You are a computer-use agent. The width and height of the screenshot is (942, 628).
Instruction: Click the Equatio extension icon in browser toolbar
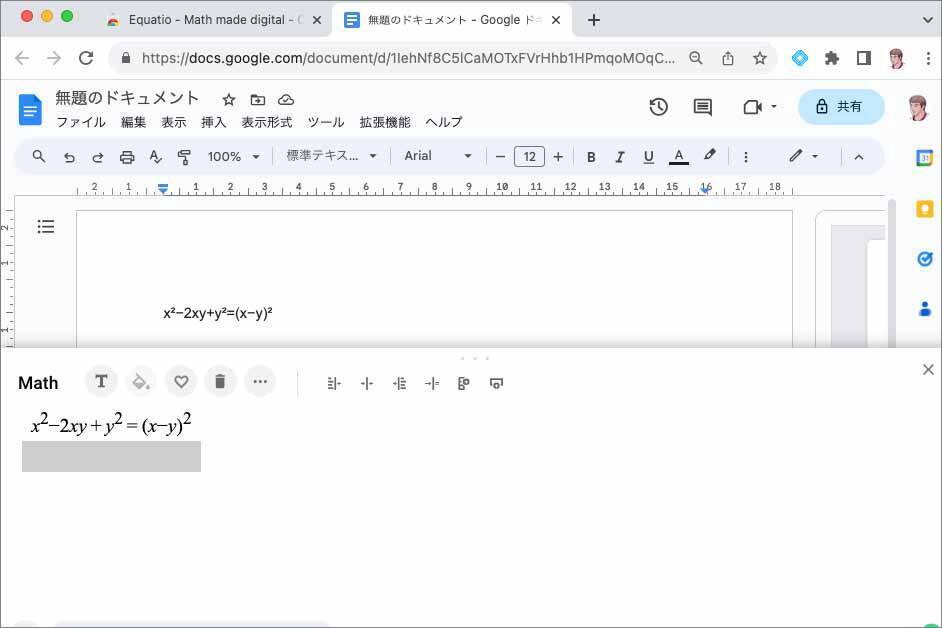coord(800,58)
